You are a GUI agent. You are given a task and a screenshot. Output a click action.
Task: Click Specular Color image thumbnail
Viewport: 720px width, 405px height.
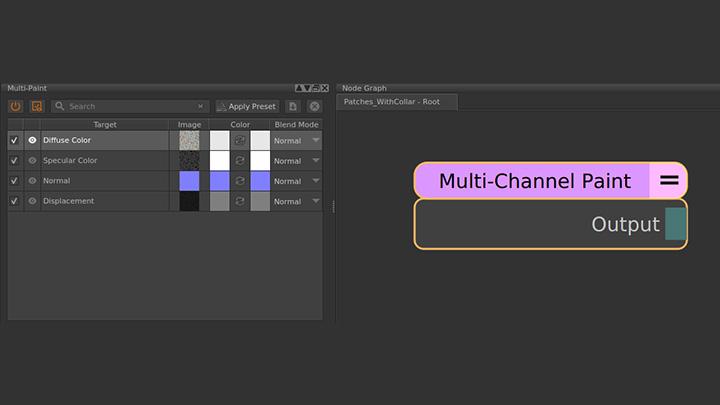(x=189, y=161)
